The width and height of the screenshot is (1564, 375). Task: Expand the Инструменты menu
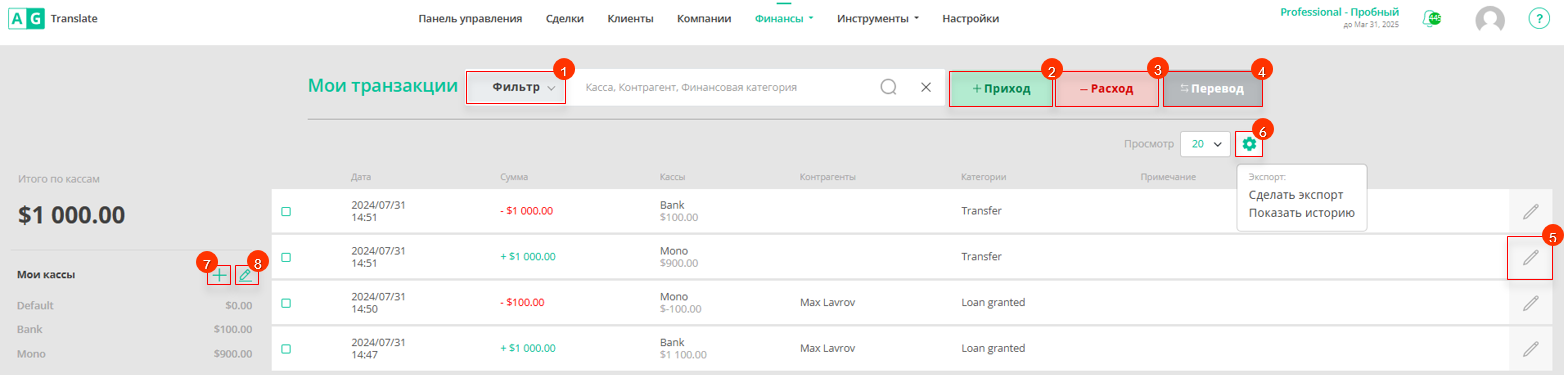(877, 18)
